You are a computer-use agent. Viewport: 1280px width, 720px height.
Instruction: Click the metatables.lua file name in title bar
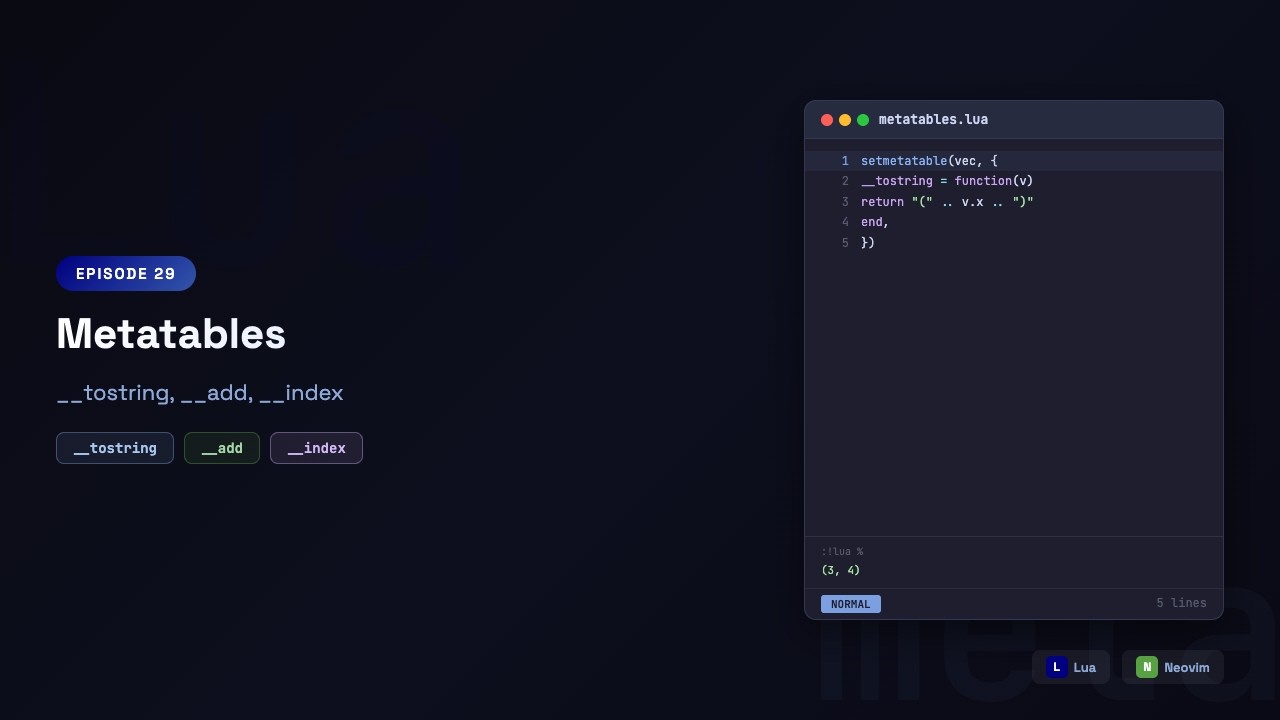(x=933, y=120)
